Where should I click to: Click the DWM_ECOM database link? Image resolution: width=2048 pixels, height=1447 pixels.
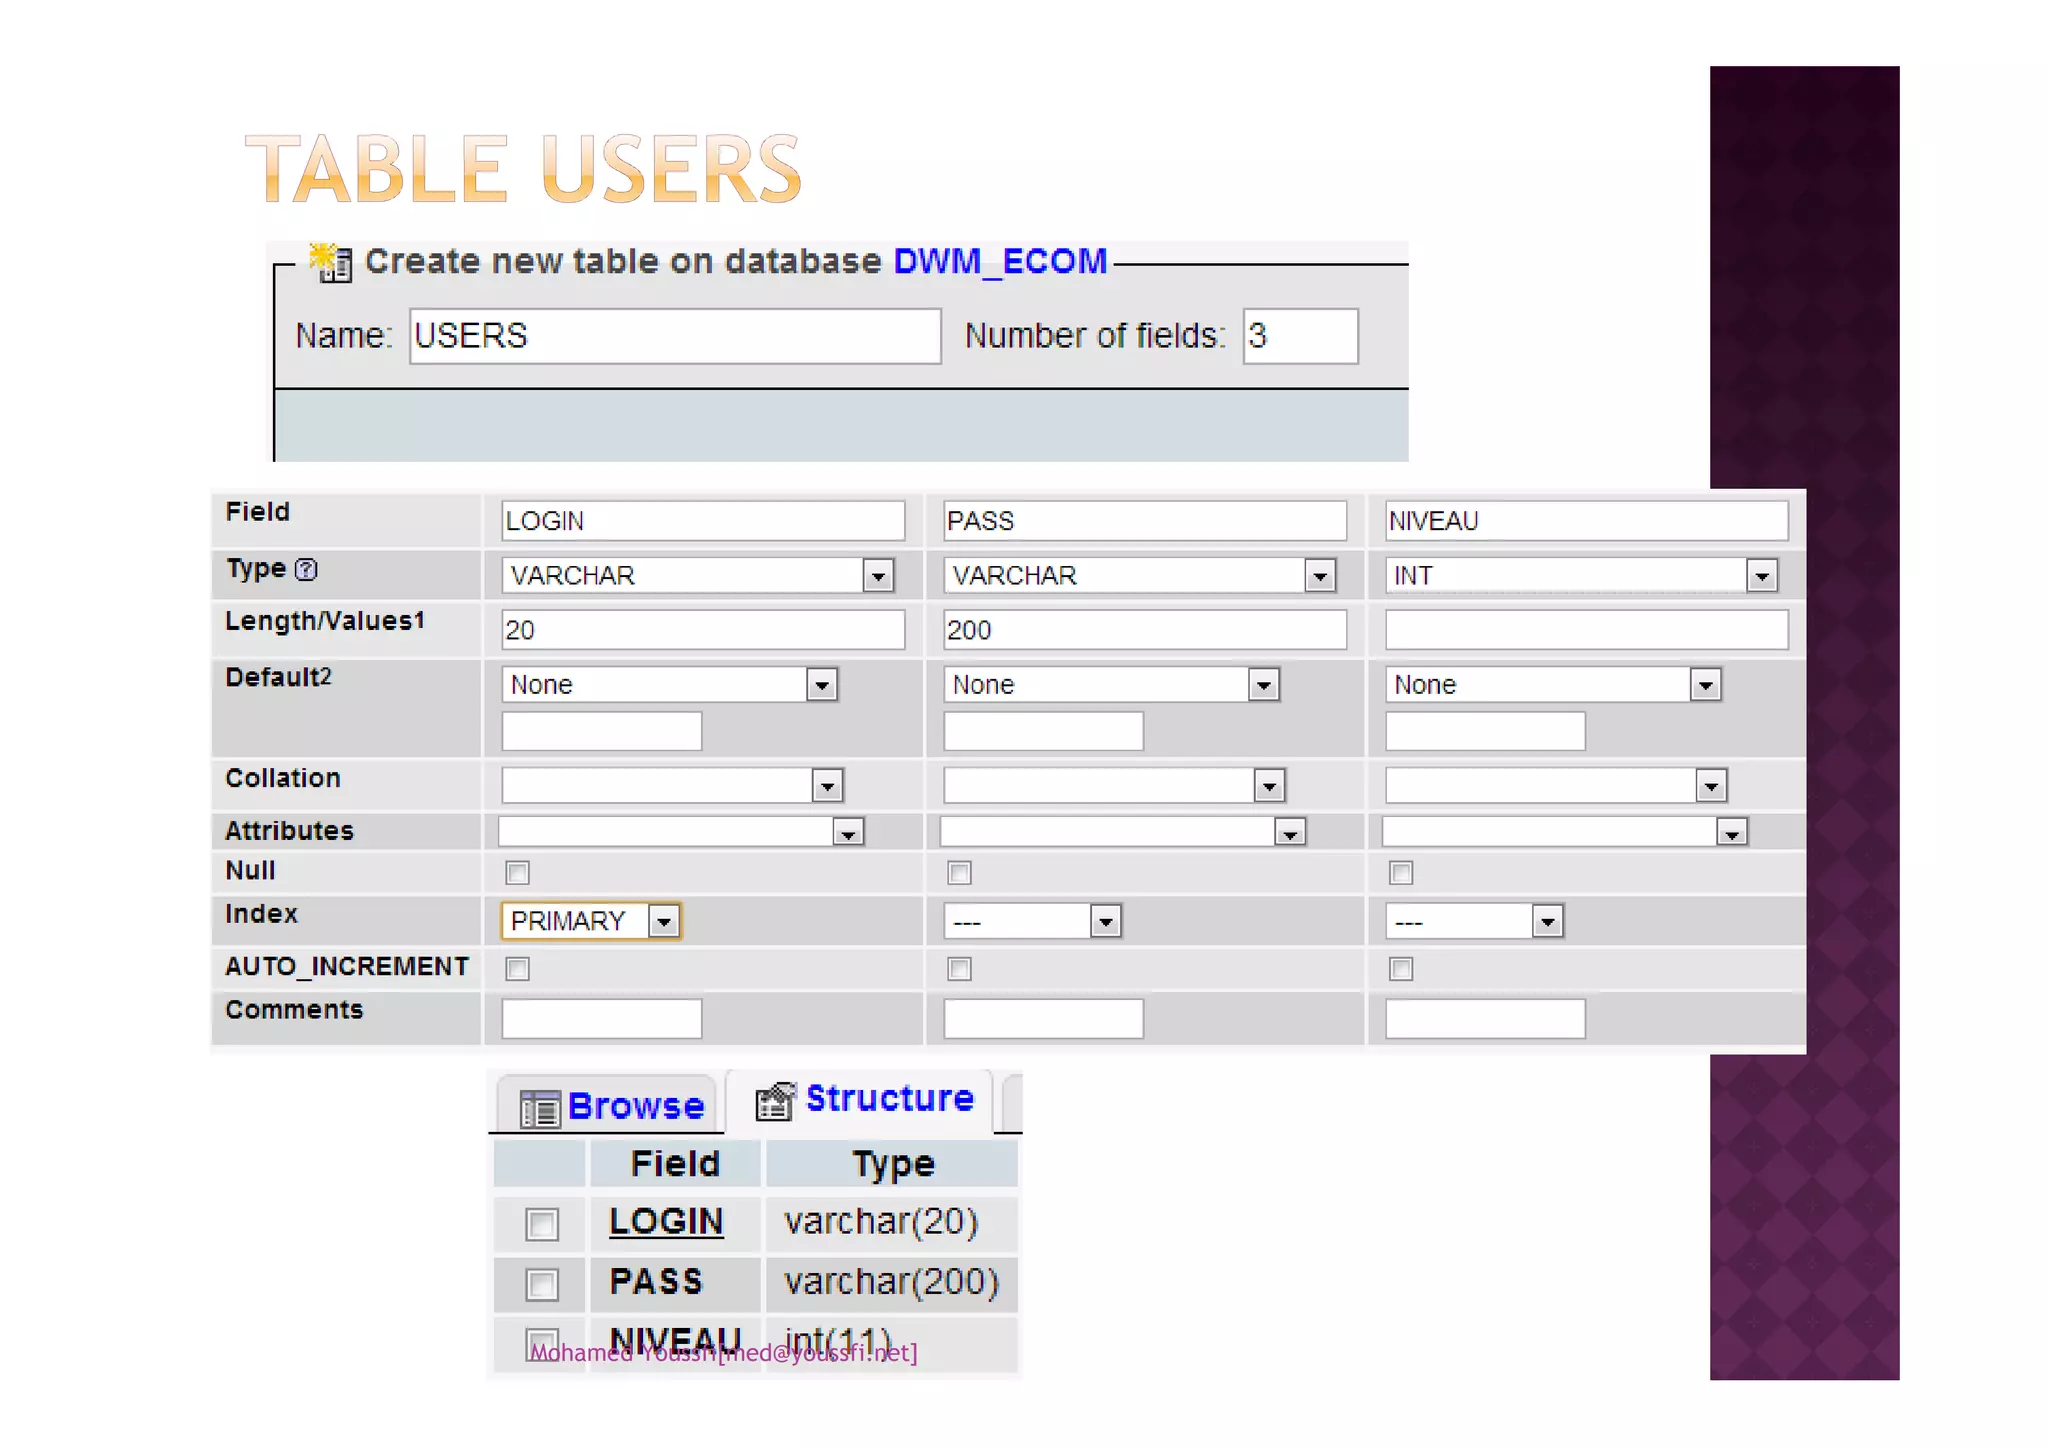[1000, 261]
